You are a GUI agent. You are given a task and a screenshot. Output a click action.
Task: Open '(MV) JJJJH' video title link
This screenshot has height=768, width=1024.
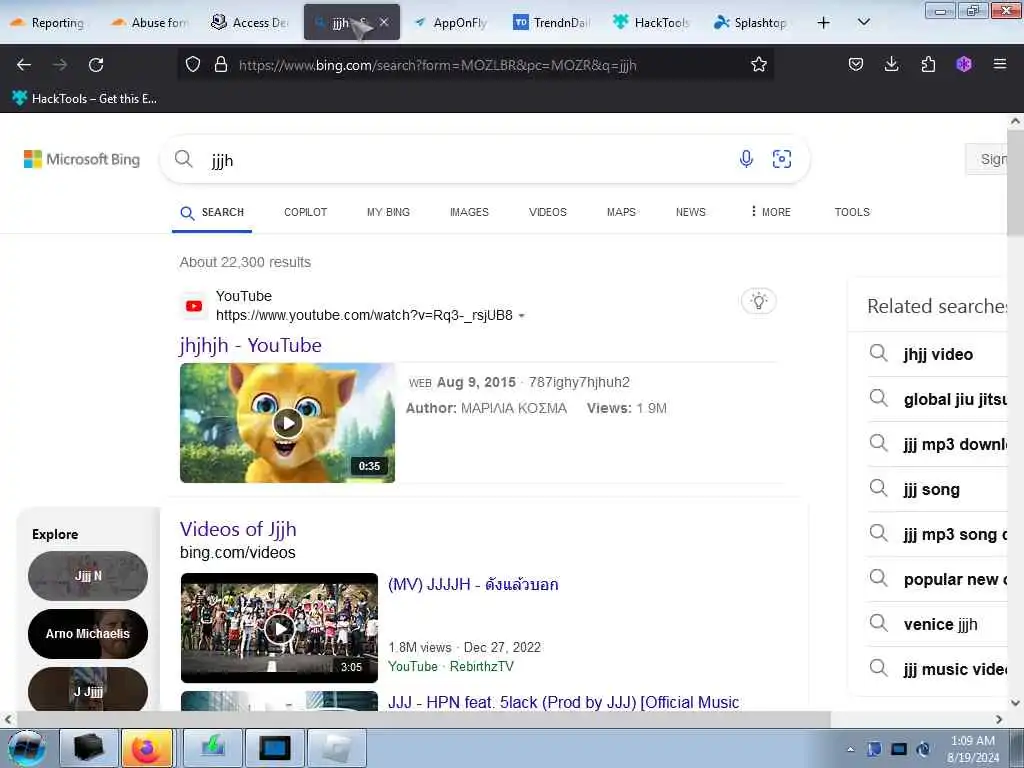[x=473, y=584]
